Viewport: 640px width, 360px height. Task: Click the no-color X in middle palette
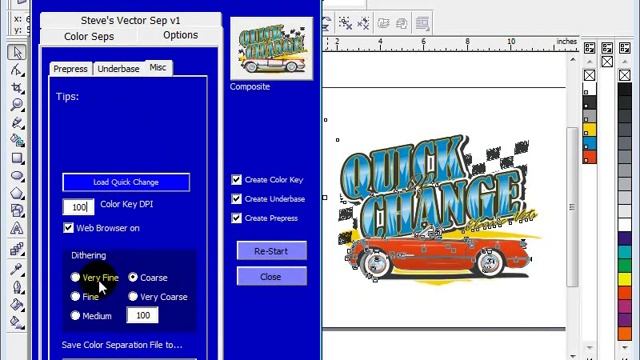coord(607,62)
